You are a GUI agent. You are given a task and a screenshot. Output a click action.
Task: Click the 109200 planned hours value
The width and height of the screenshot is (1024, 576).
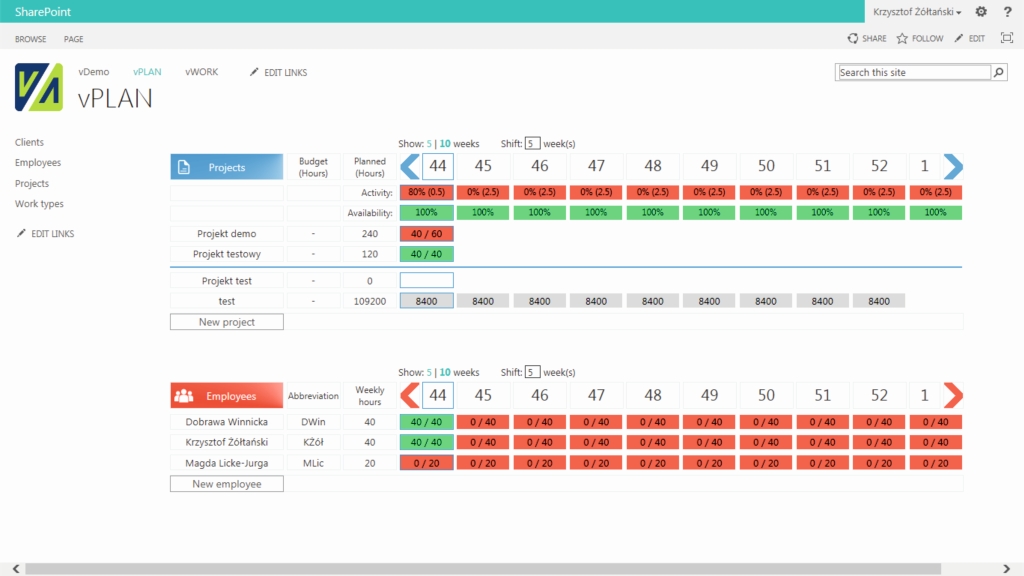click(x=370, y=301)
